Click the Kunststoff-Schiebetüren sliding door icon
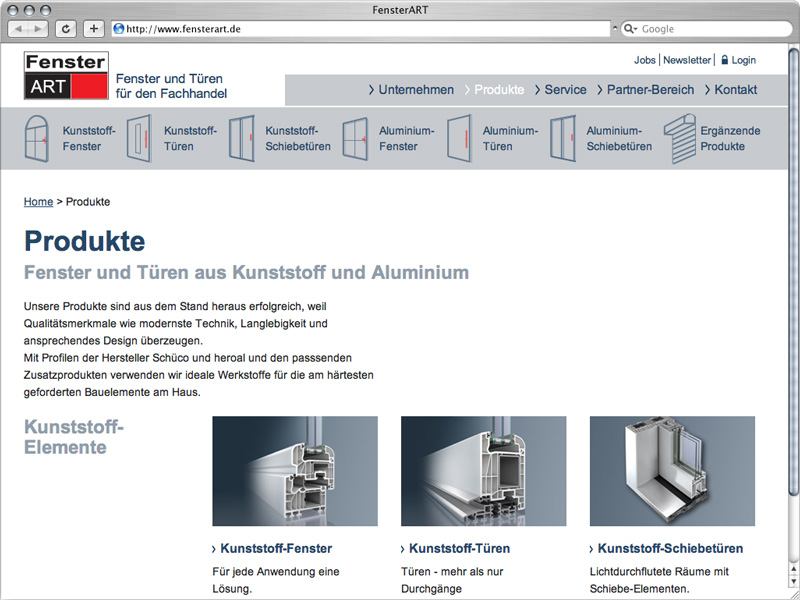 tap(242, 138)
